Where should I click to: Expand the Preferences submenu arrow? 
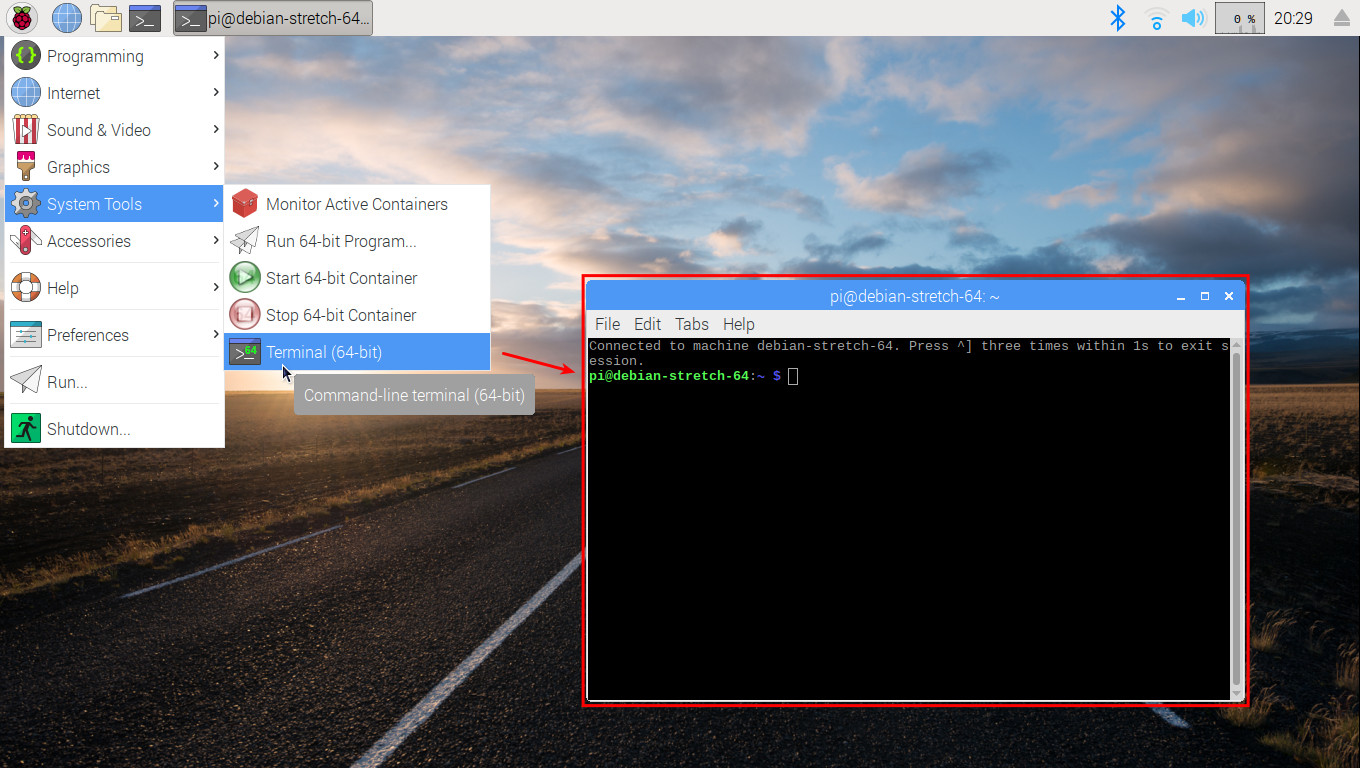point(215,335)
